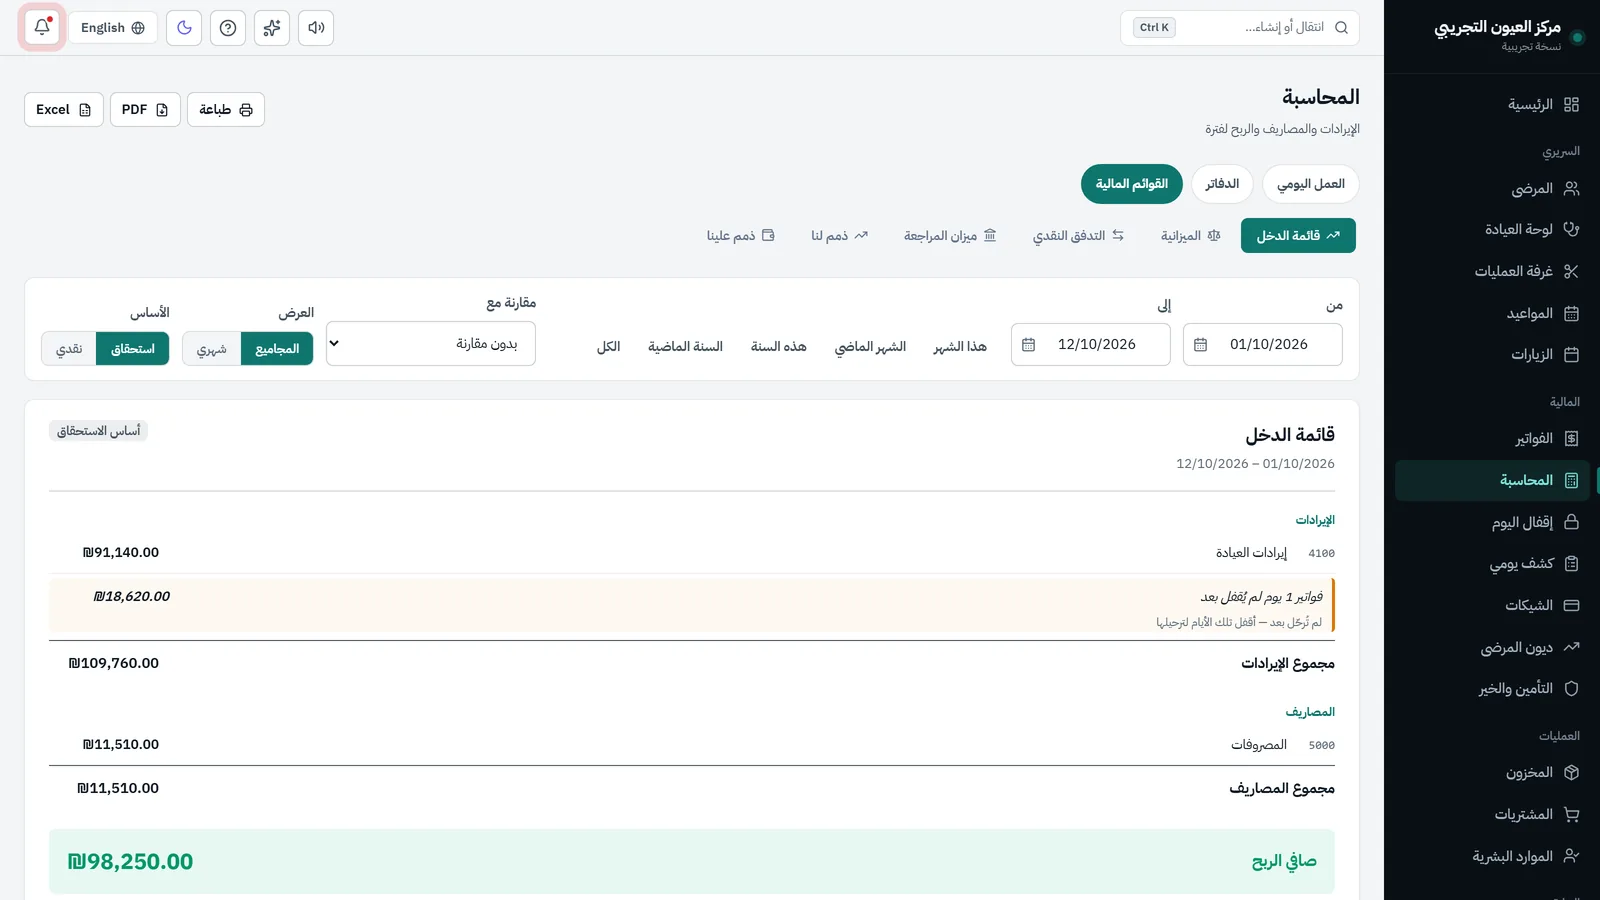The width and height of the screenshot is (1600, 900).
Task: Click the طباعة print button
Action: coord(226,110)
